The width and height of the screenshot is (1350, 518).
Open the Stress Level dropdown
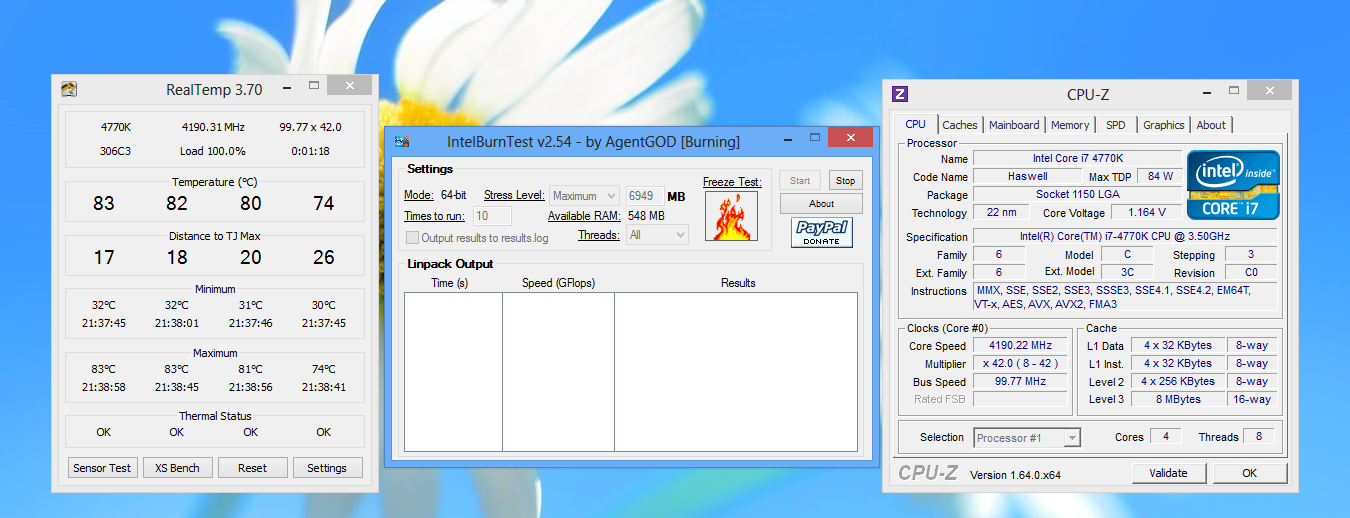click(x=584, y=196)
